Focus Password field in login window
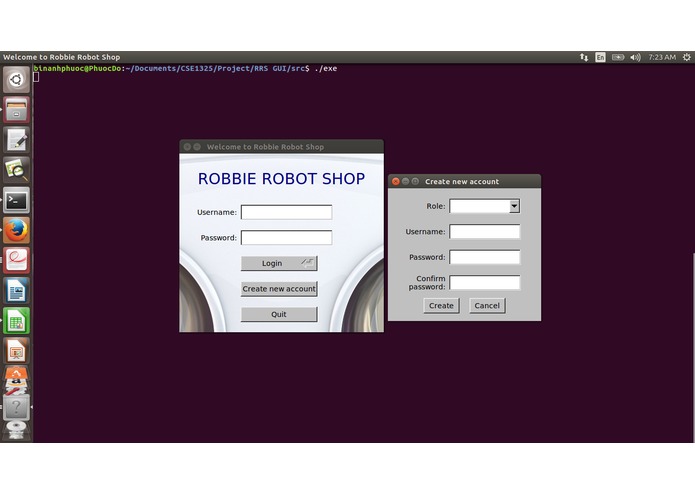Viewport: 695px width, 494px height. pos(286,237)
